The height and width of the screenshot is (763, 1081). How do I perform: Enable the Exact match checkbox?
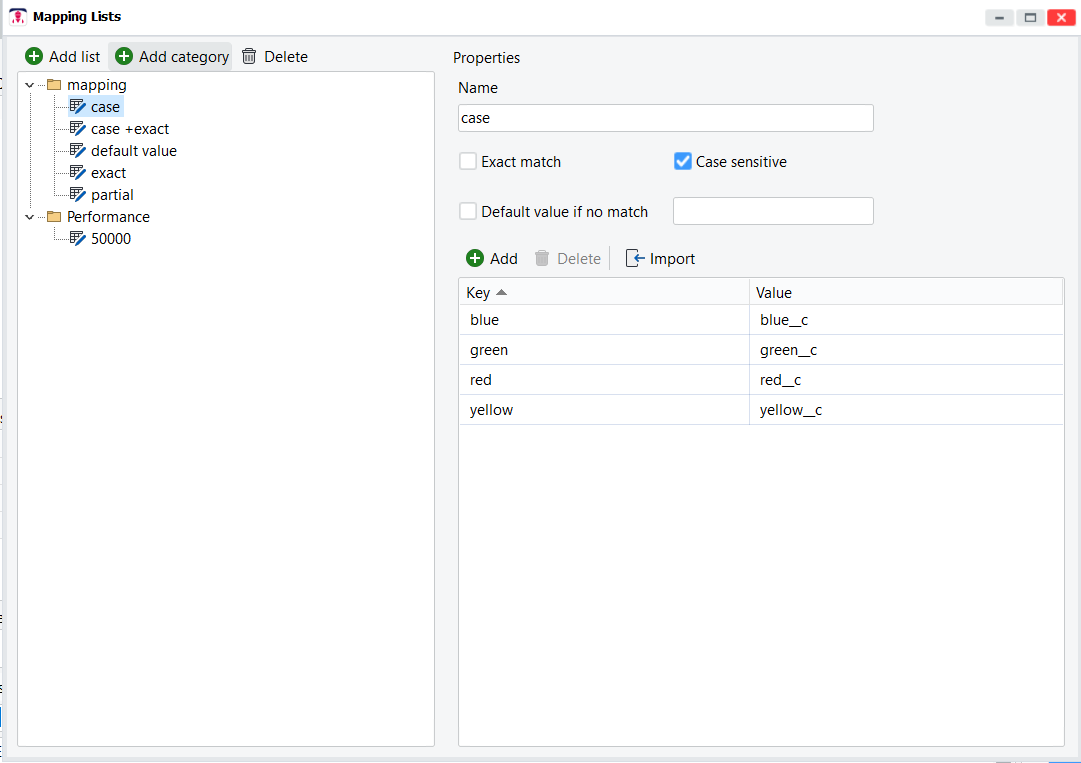[468, 162]
